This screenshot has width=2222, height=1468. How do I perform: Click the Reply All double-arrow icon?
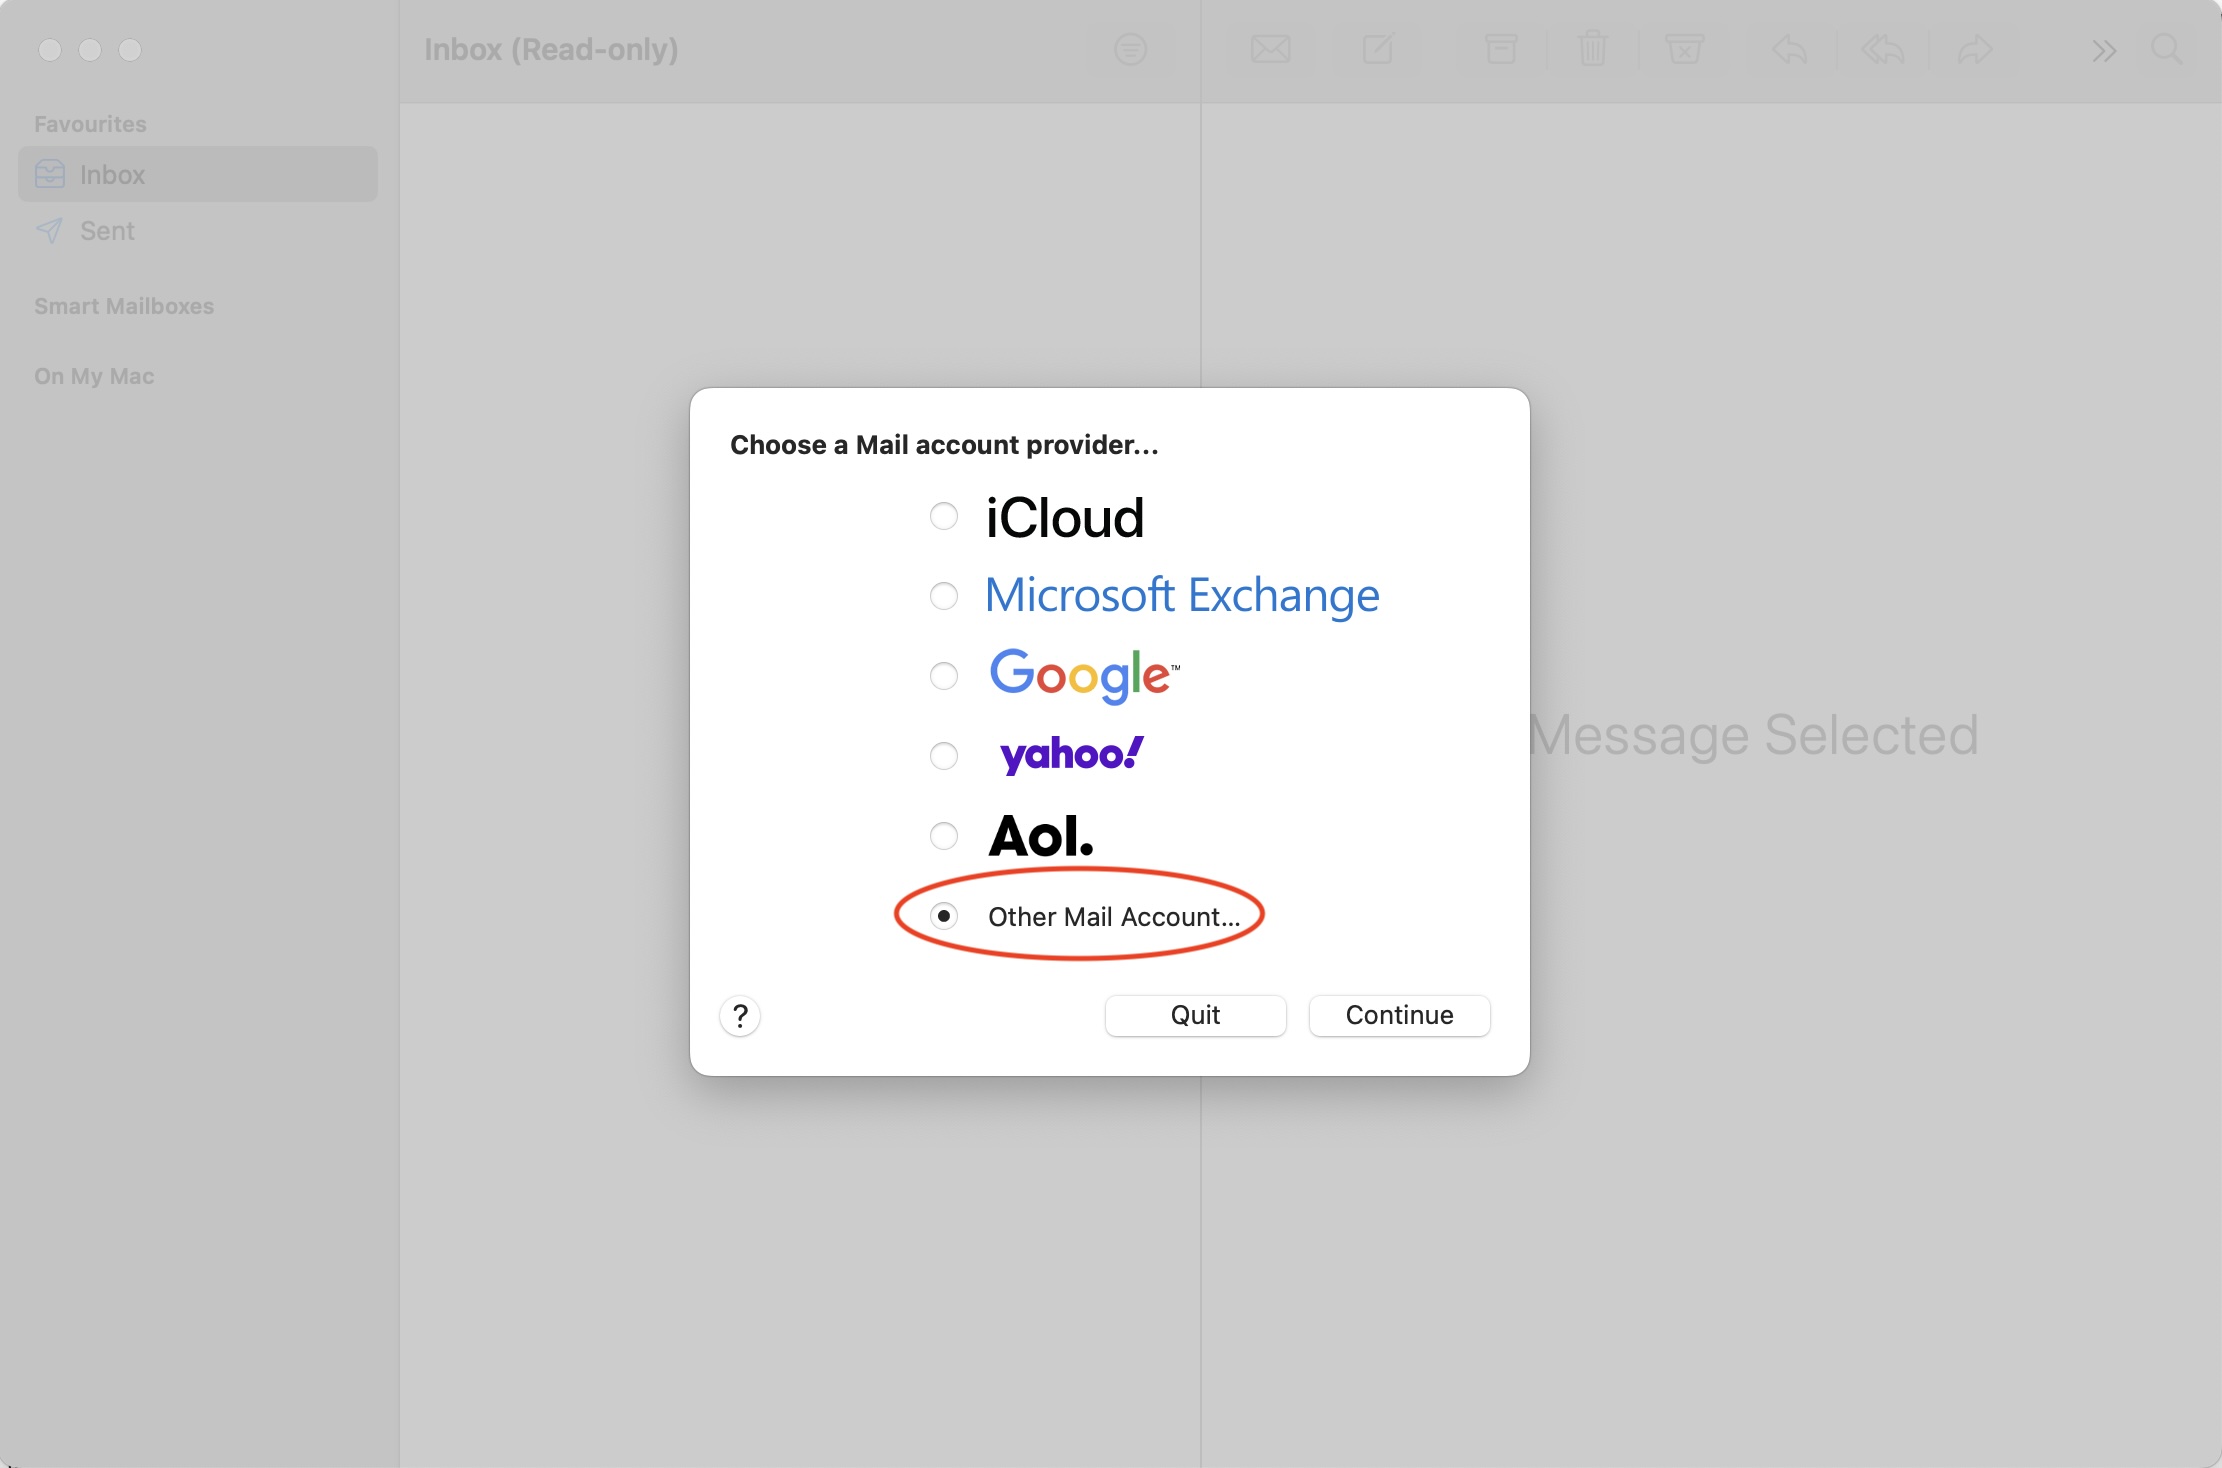[1882, 49]
